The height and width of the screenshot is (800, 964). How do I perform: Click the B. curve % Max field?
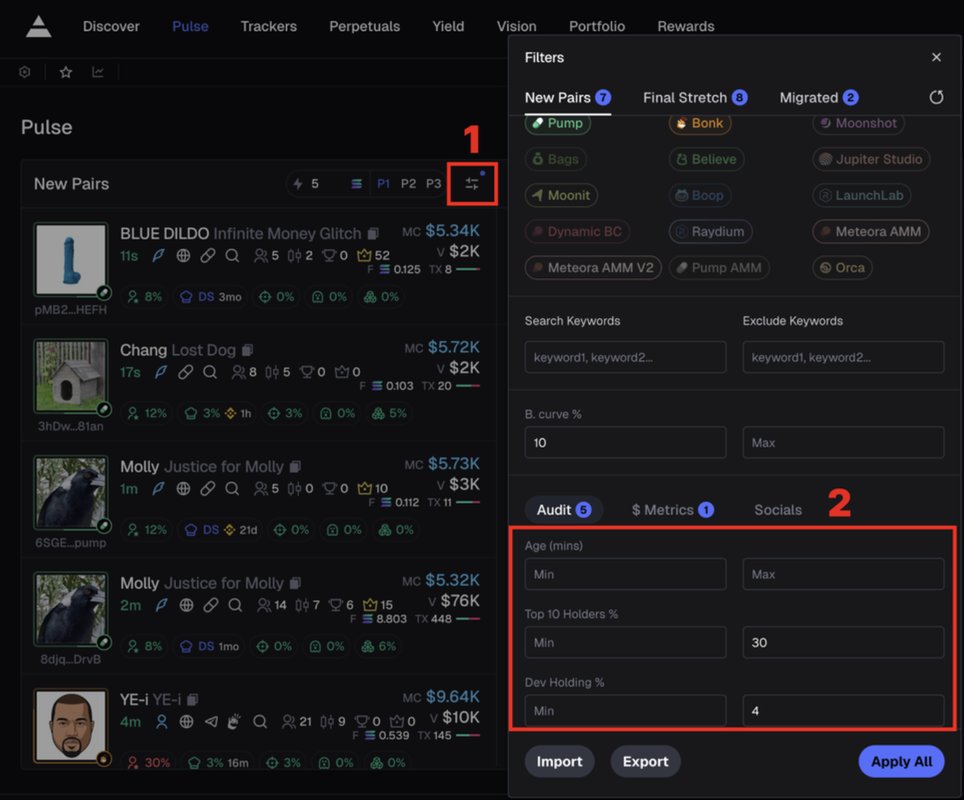click(x=843, y=443)
